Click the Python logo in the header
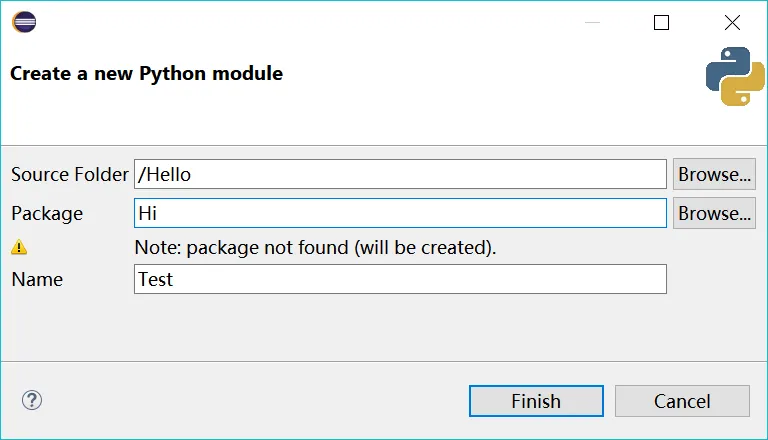Screen dimensions: 768x440 click(x=735, y=76)
